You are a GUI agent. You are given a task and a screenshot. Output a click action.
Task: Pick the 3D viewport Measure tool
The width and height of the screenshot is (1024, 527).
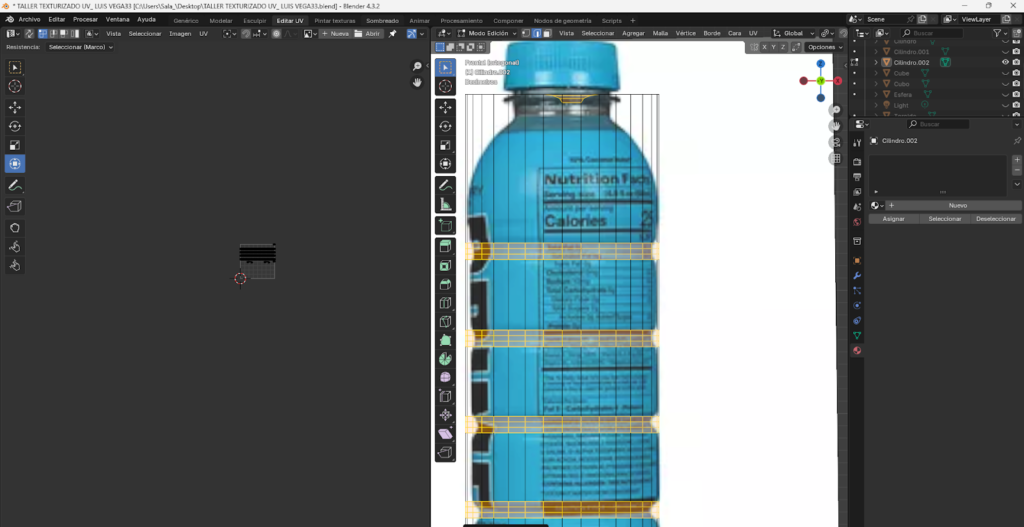coord(445,204)
